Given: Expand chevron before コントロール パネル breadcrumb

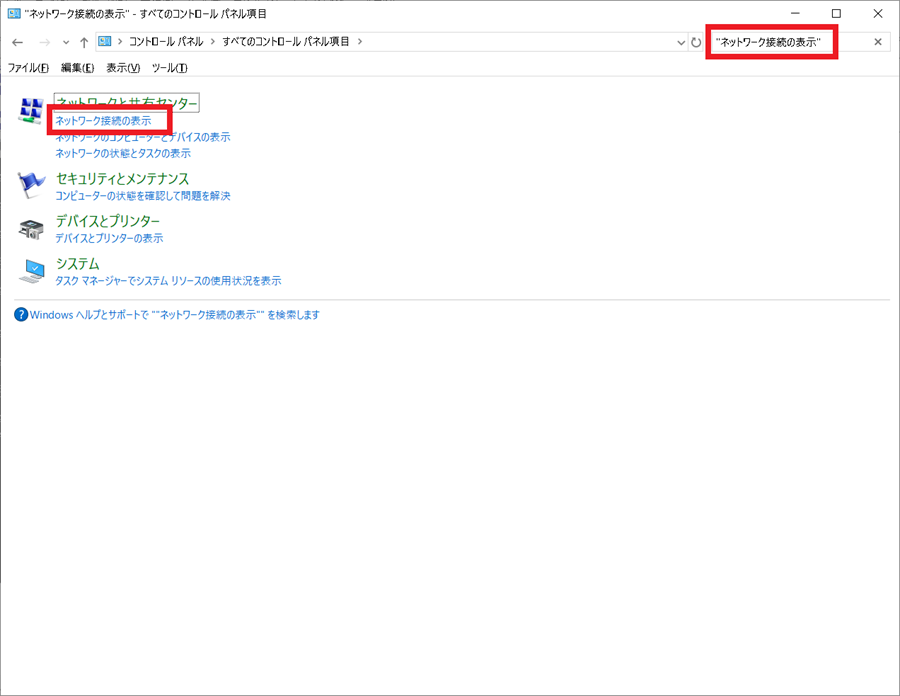Looking at the screenshot, I should click(120, 41).
